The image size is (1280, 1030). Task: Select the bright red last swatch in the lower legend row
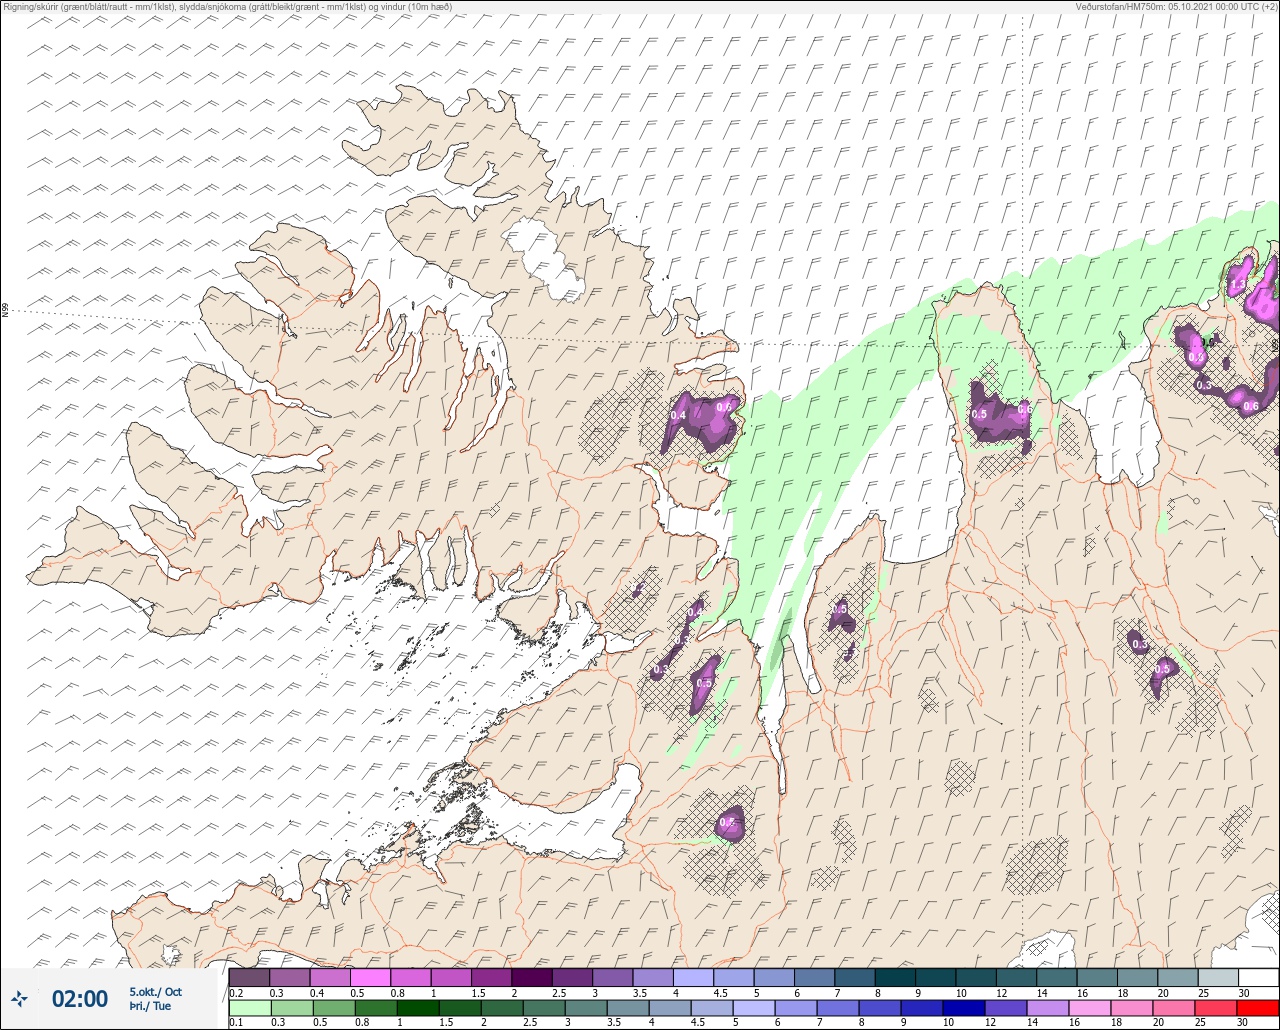[x=1258, y=1008]
